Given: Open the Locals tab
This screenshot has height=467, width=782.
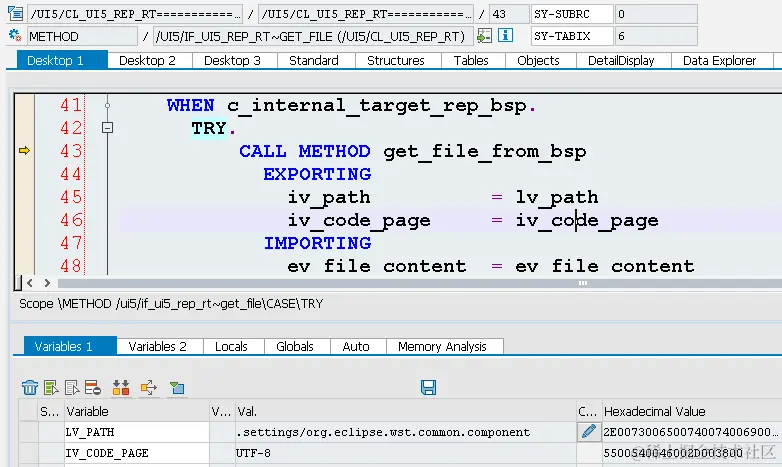Looking at the screenshot, I should (x=231, y=346).
